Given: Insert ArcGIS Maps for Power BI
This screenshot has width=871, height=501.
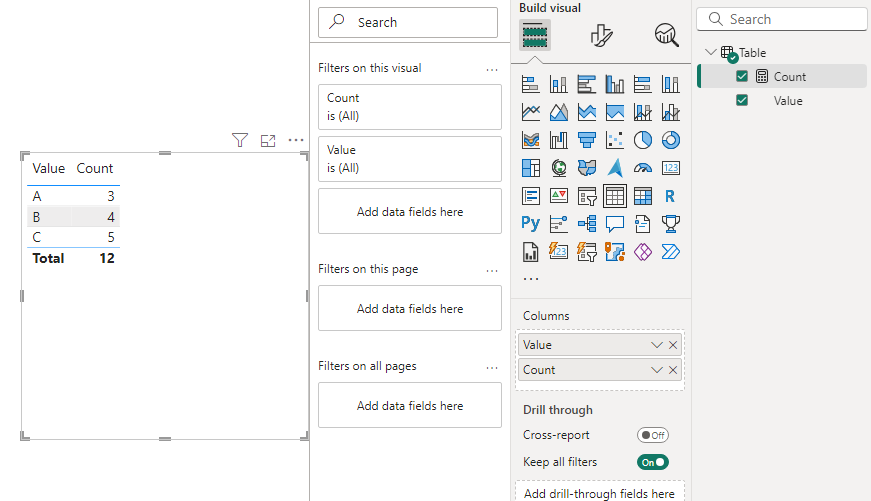Looking at the screenshot, I should [615, 252].
